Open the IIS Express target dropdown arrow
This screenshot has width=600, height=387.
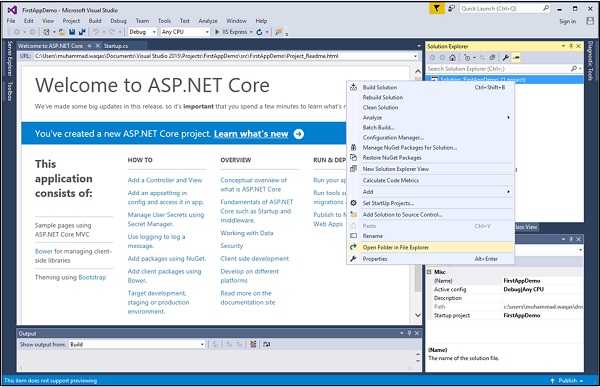[251, 32]
